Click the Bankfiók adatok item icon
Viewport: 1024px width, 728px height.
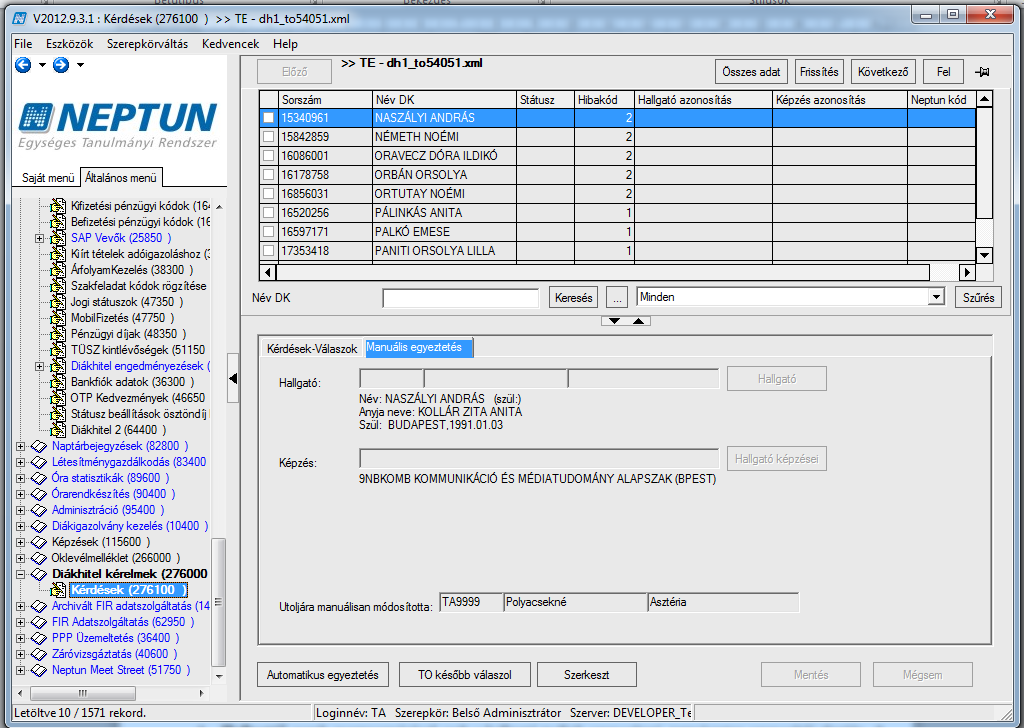(x=58, y=382)
